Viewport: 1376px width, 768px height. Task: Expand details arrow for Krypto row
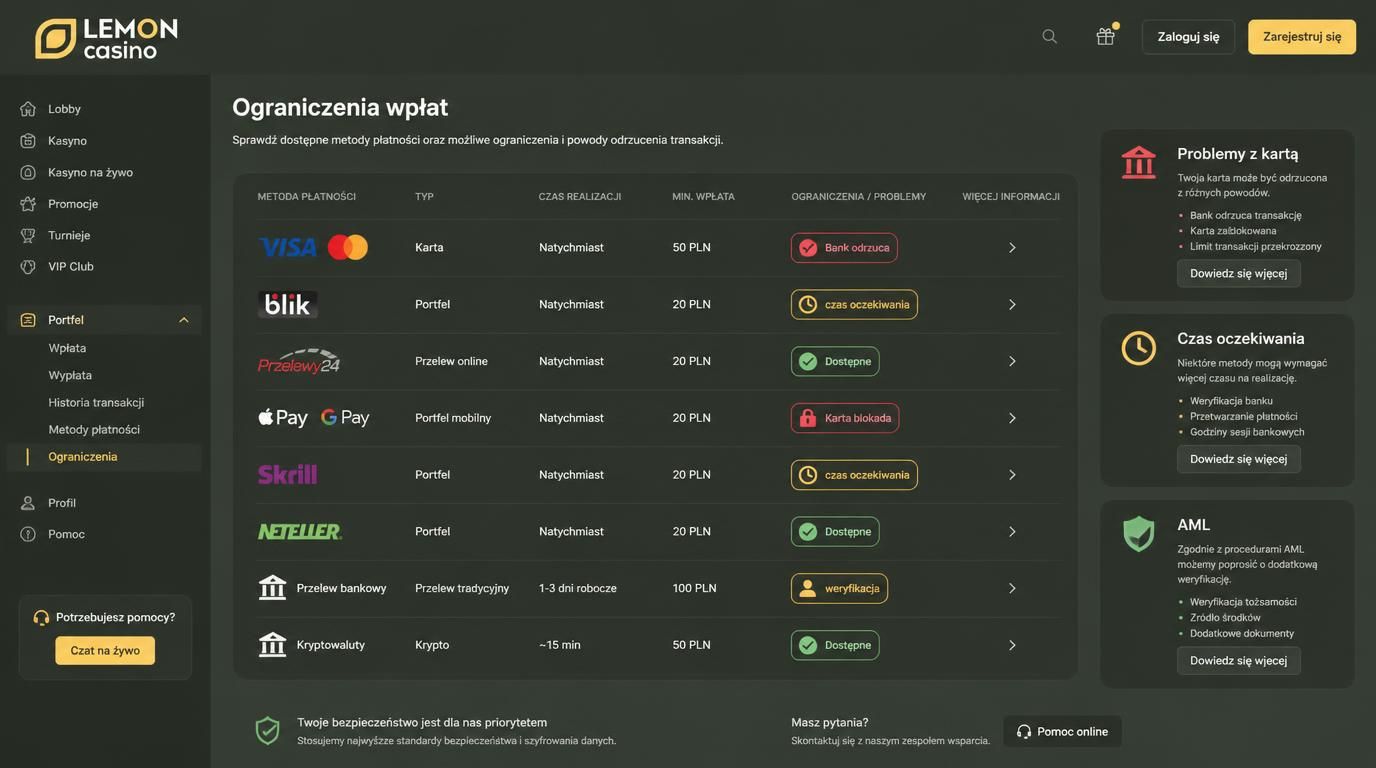click(1012, 646)
